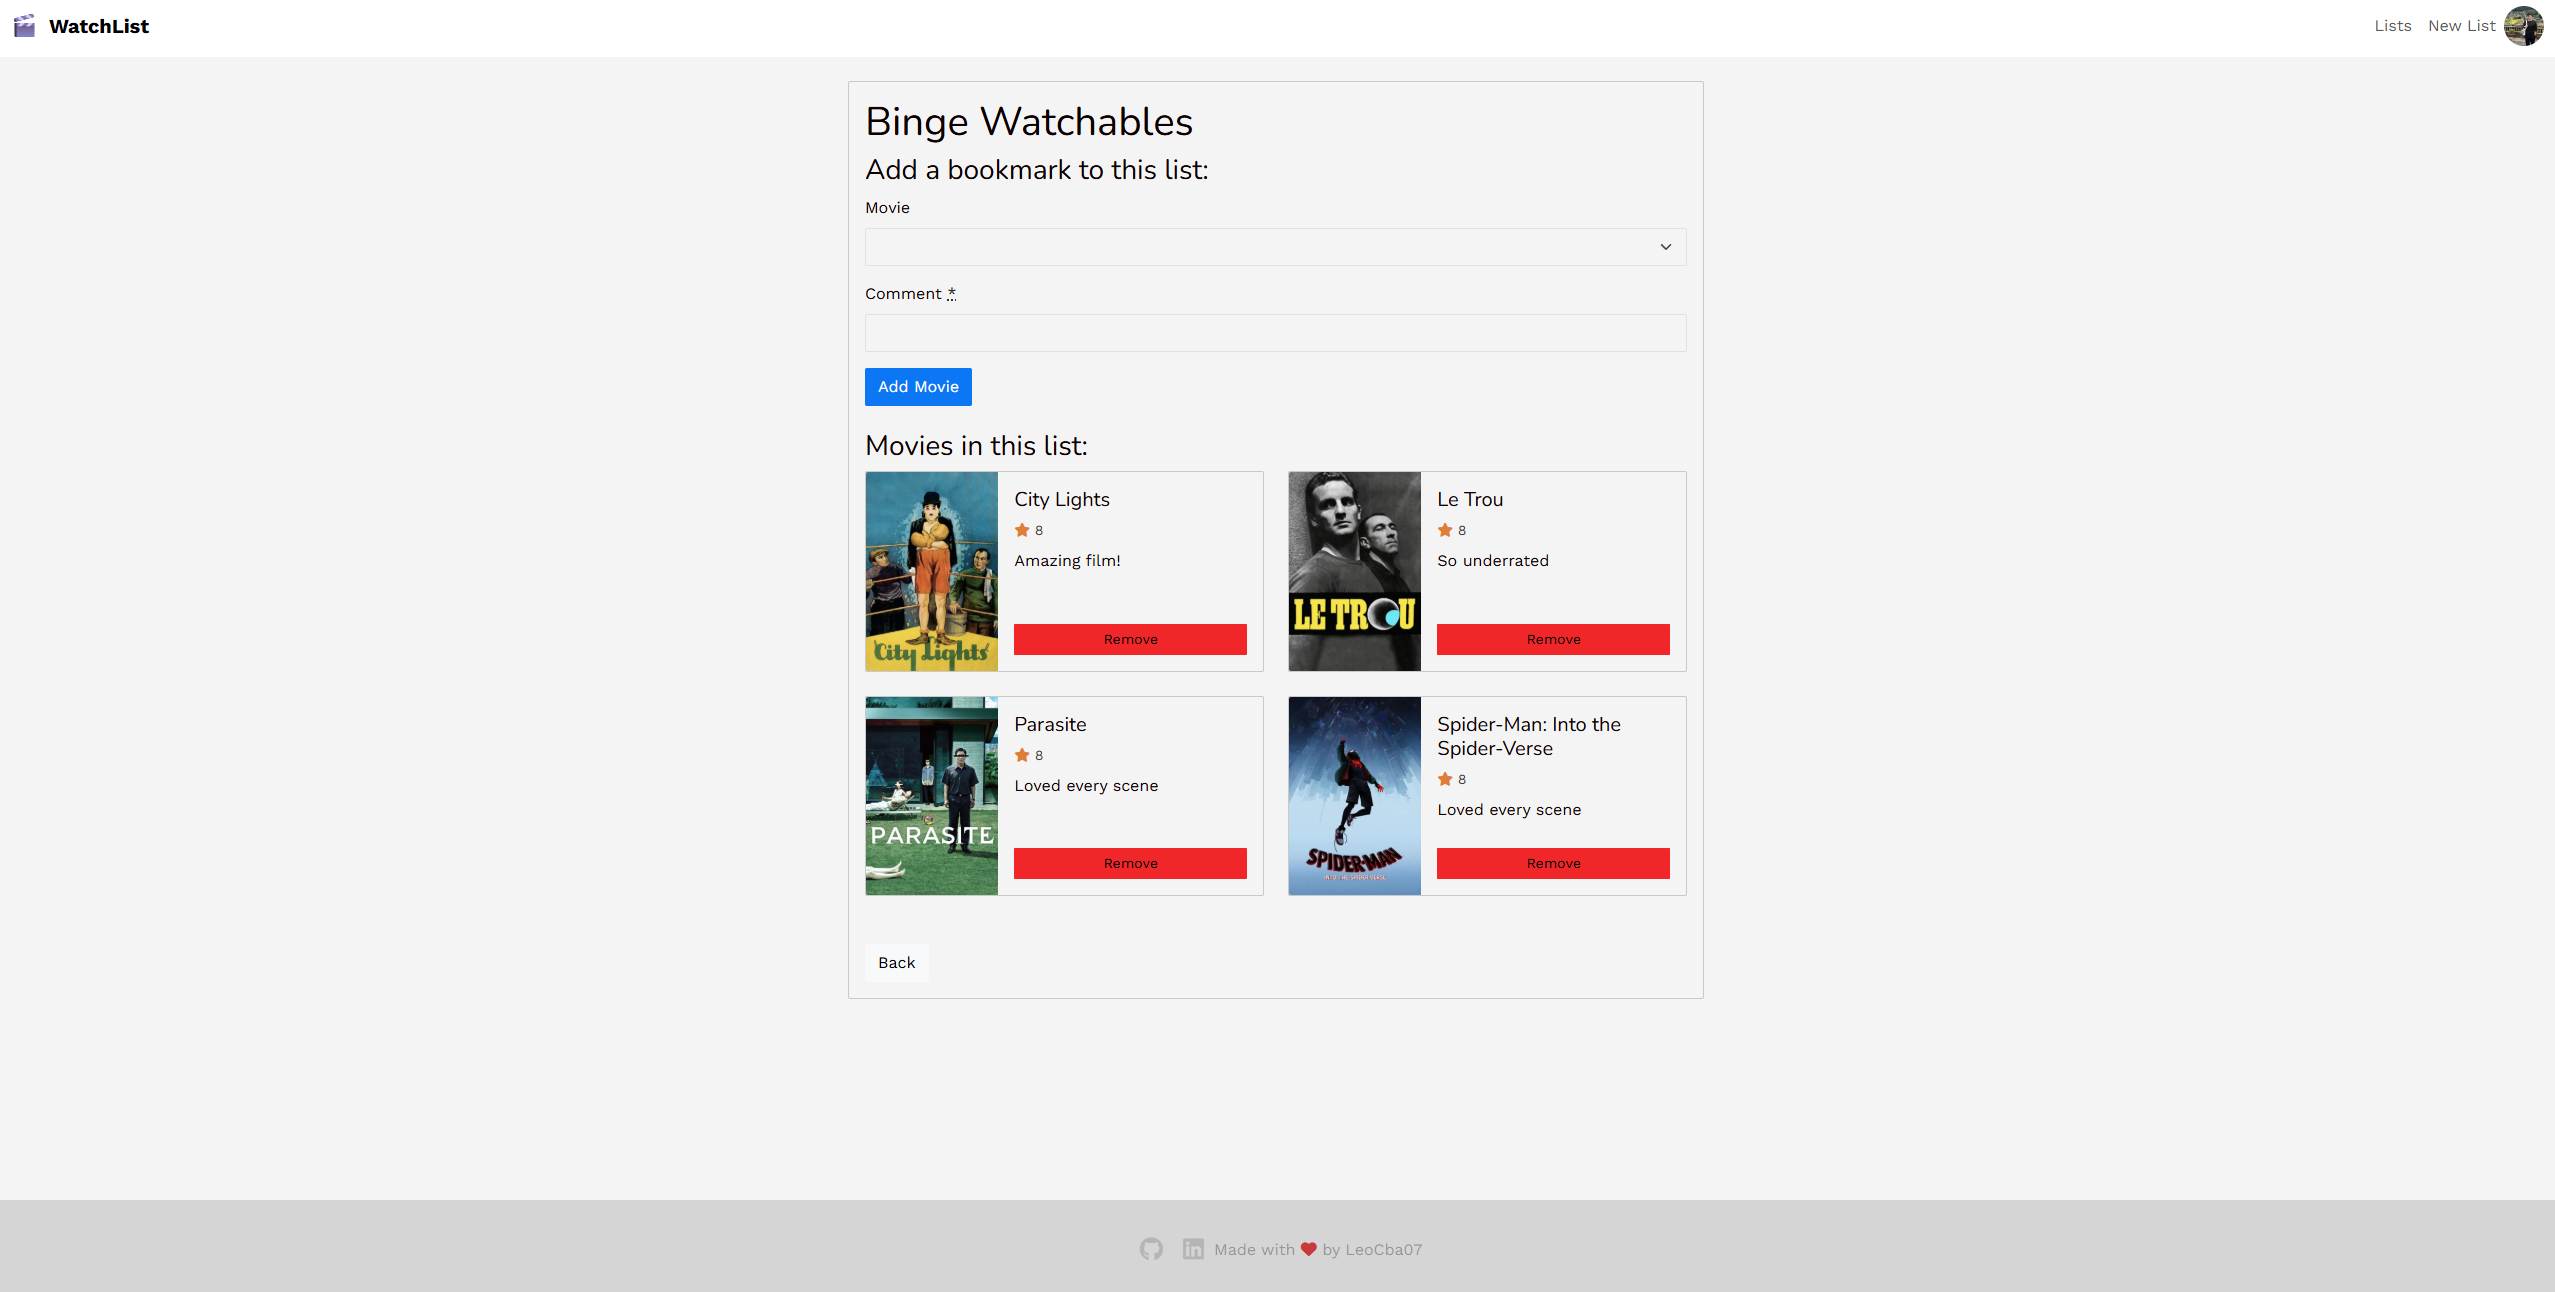Click the star icon beside Le Trou rating
This screenshot has height=1292, width=2555.
pyautogui.click(x=1444, y=530)
